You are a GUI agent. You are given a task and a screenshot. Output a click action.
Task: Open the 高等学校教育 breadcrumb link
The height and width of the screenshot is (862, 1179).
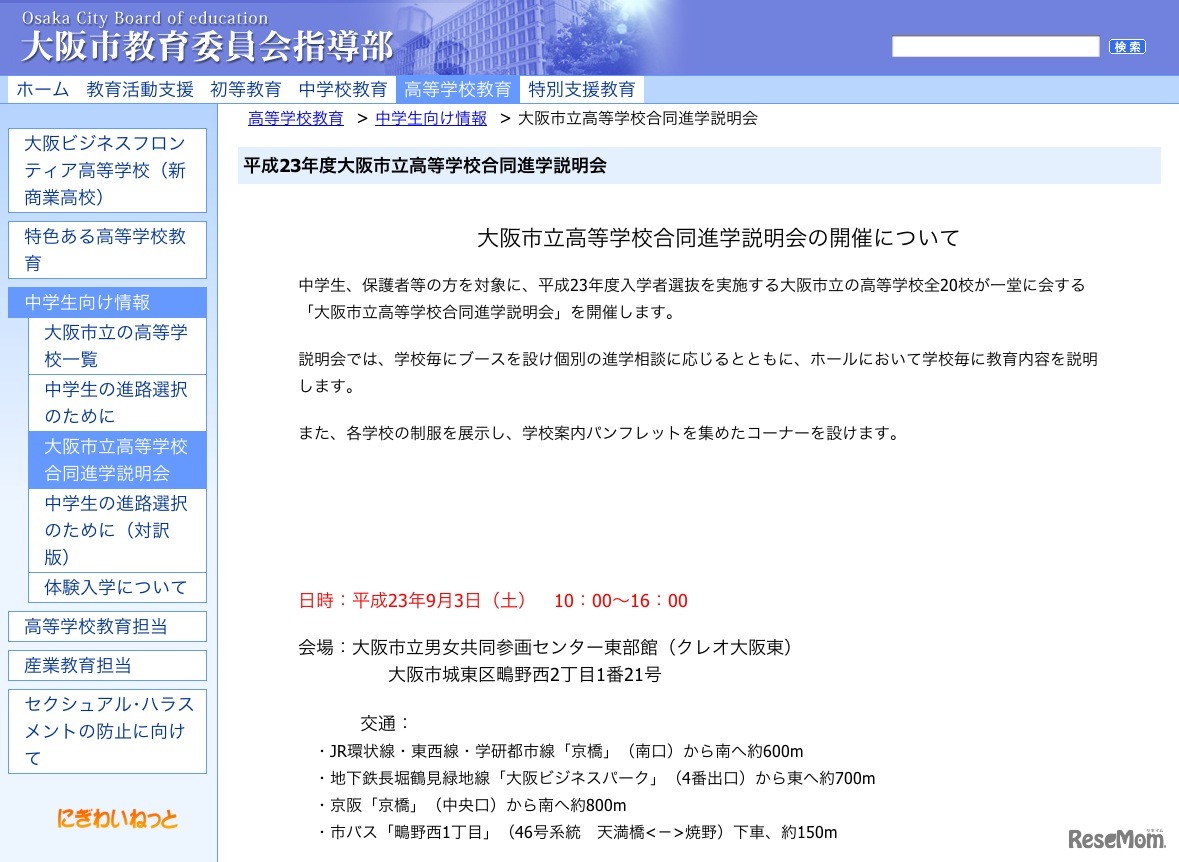coord(295,118)
